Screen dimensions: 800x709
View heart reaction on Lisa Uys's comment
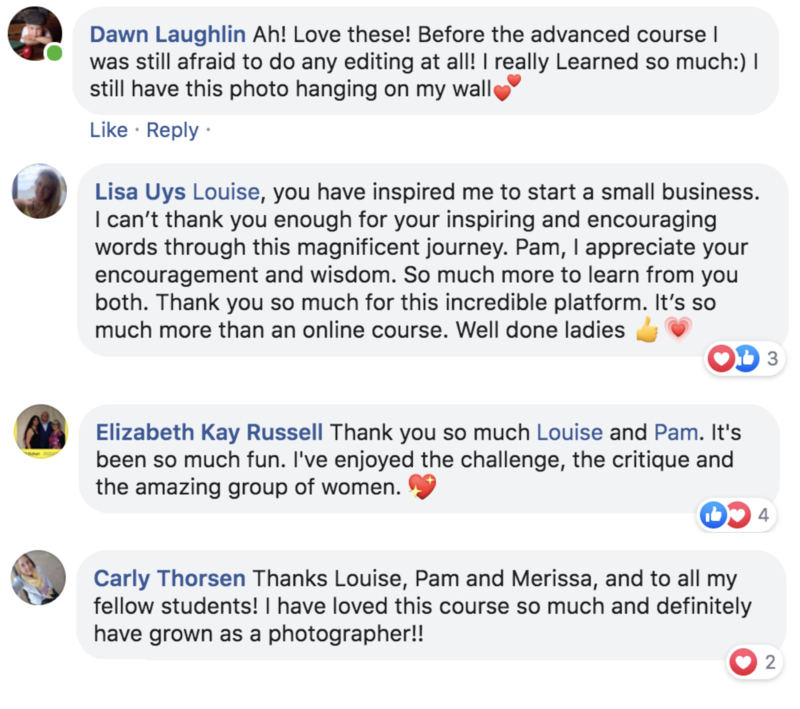click(x=720, y=359)
